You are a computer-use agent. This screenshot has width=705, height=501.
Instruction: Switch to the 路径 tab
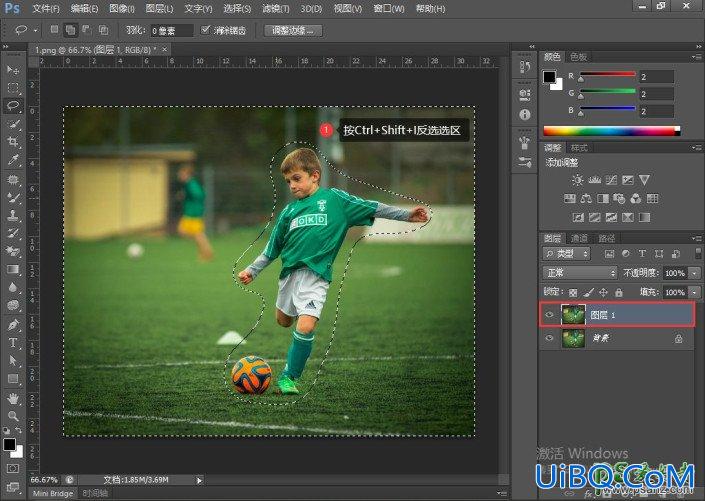tap(606, 238)
